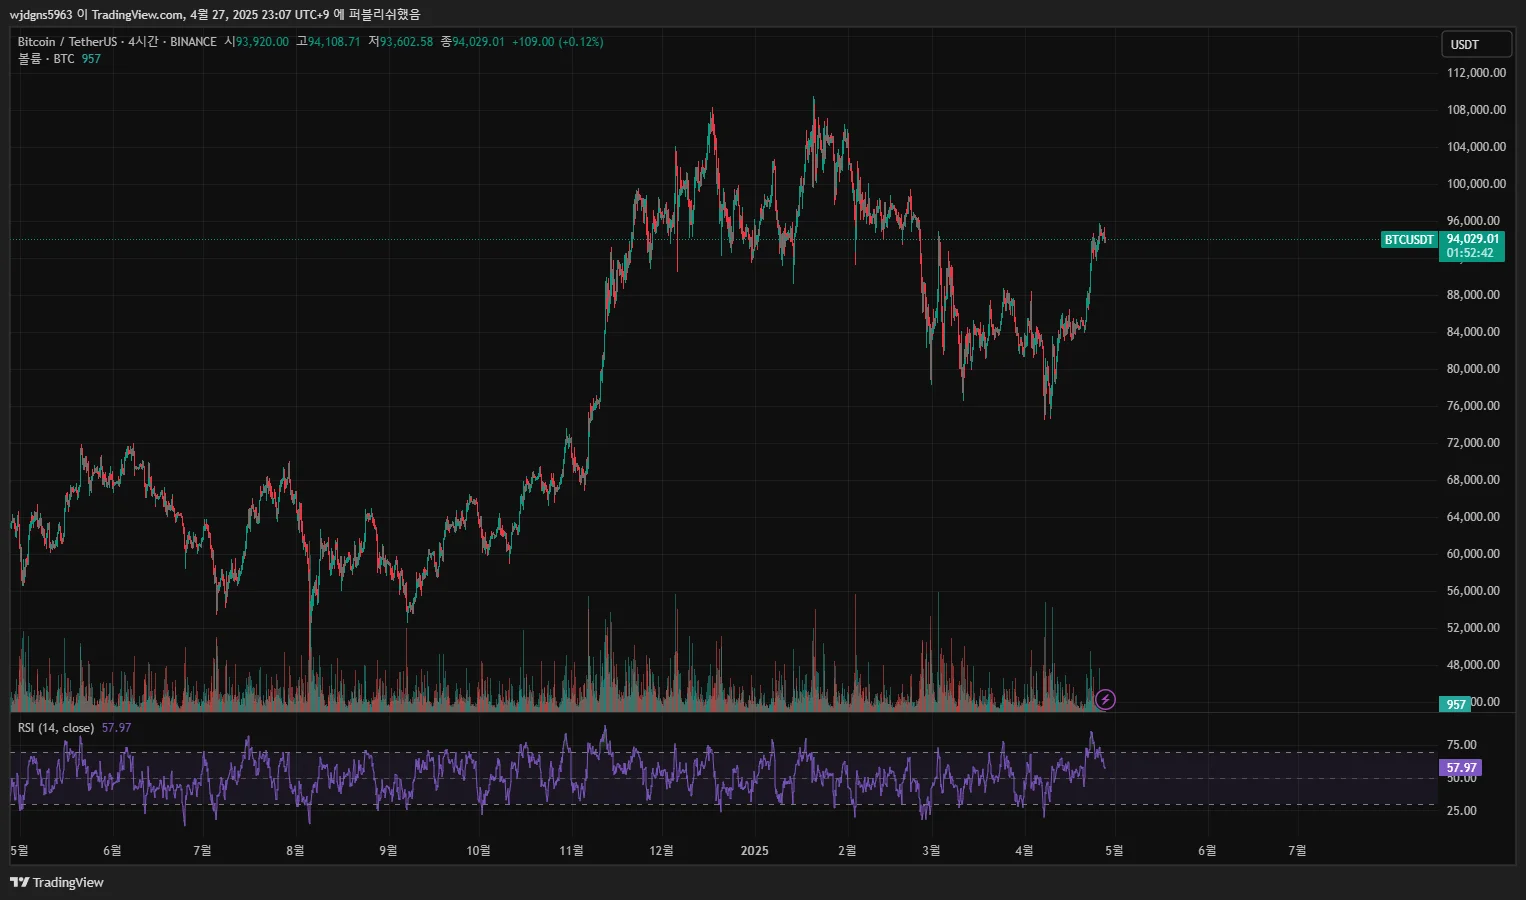Click TradingView.com in the header text

click(137, 15)
